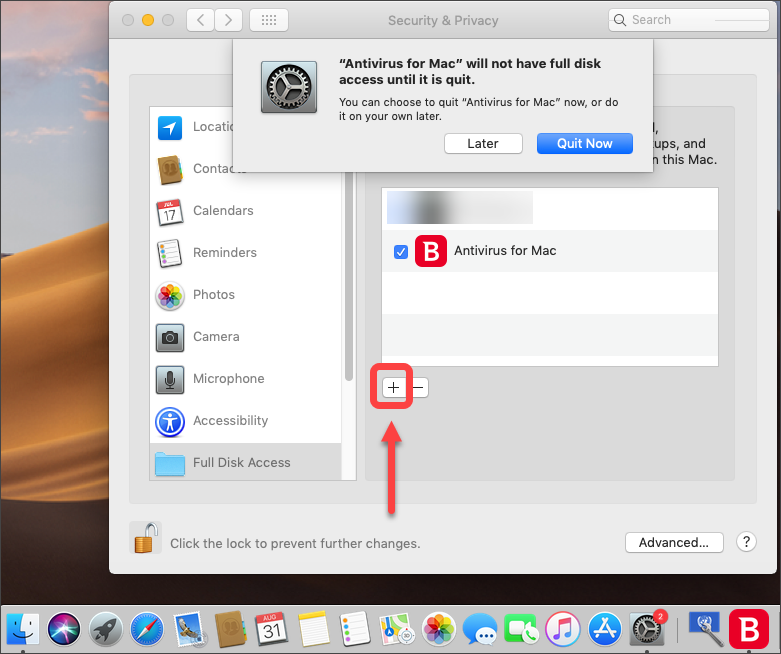Go forward with the right chevron button

228,20
